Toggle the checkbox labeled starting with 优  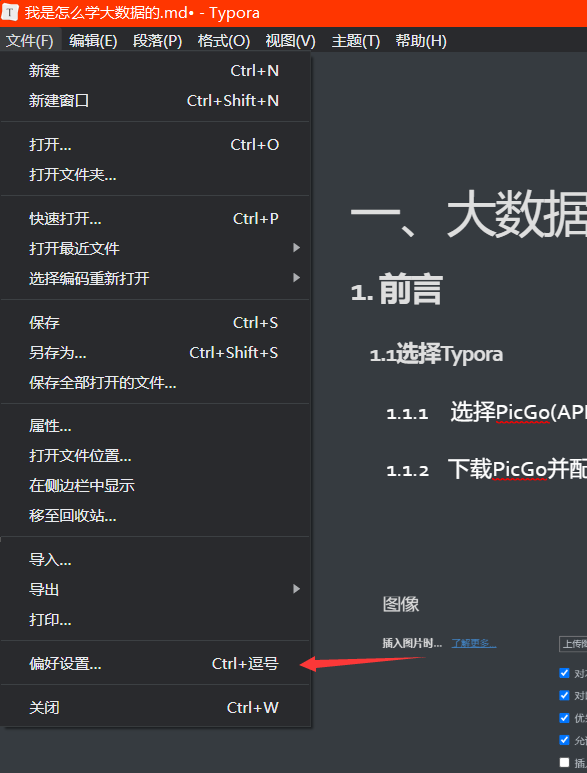pyautogui.click(x=565, y=718)
